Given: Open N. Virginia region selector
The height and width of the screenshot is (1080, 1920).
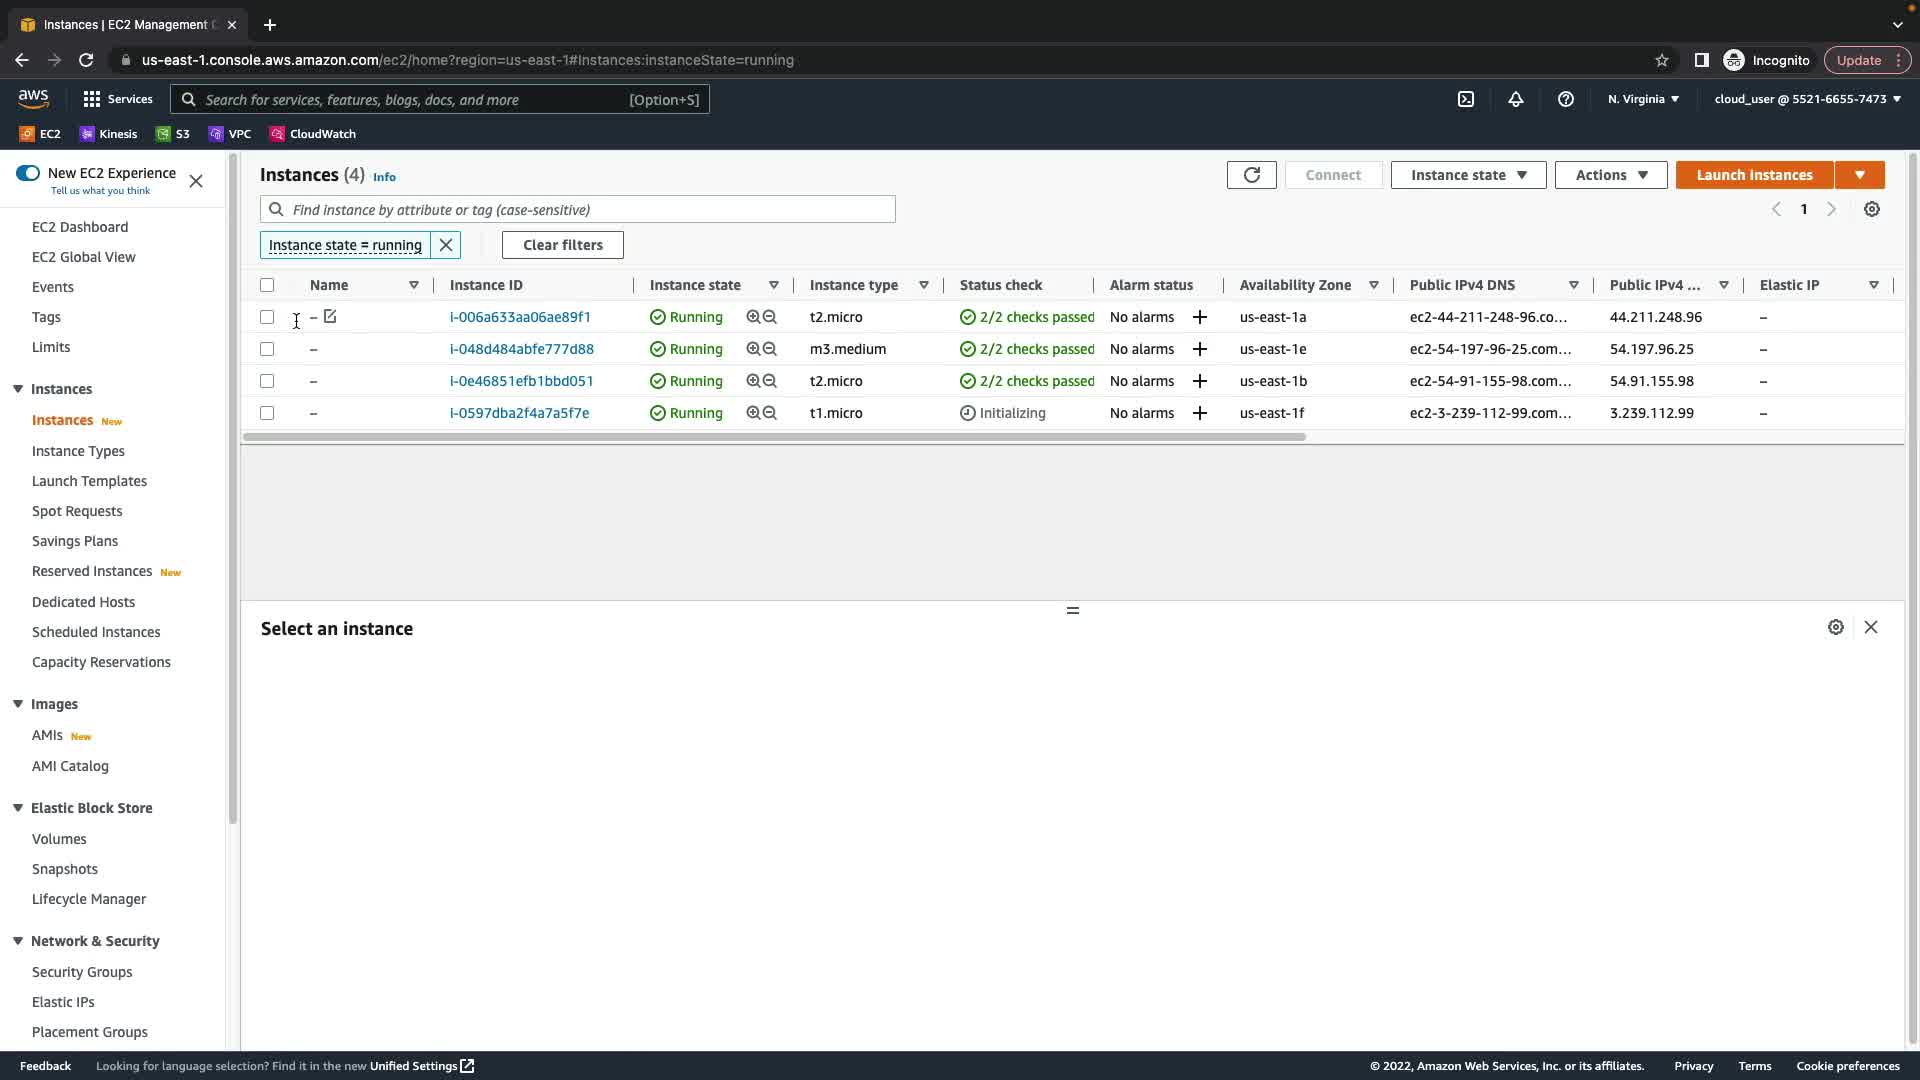Looking at the screenshot, I should 1643,99.
